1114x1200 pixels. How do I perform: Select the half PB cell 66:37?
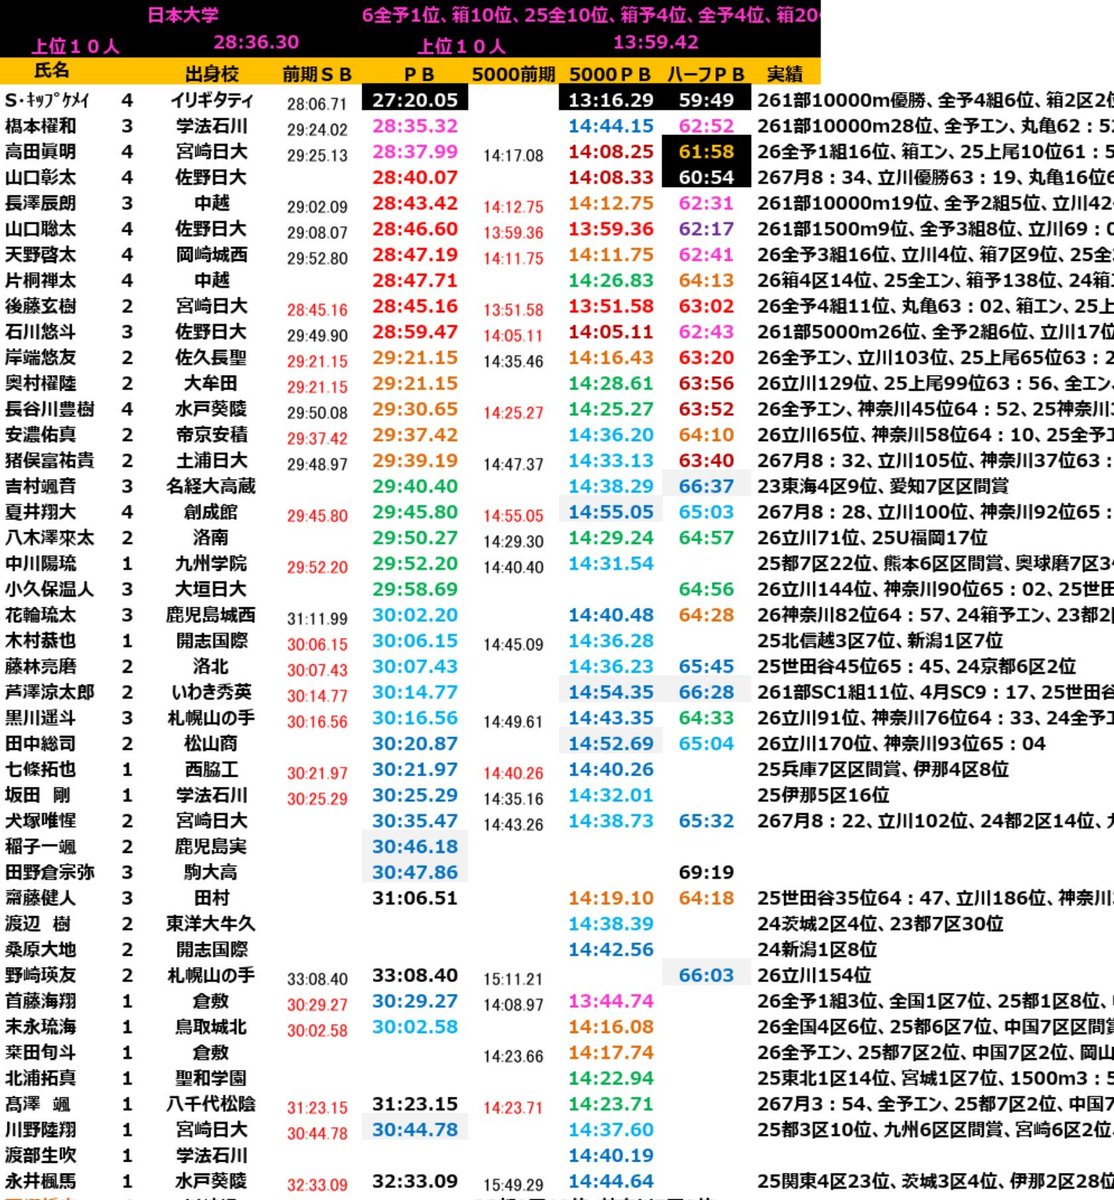(706, 486)
